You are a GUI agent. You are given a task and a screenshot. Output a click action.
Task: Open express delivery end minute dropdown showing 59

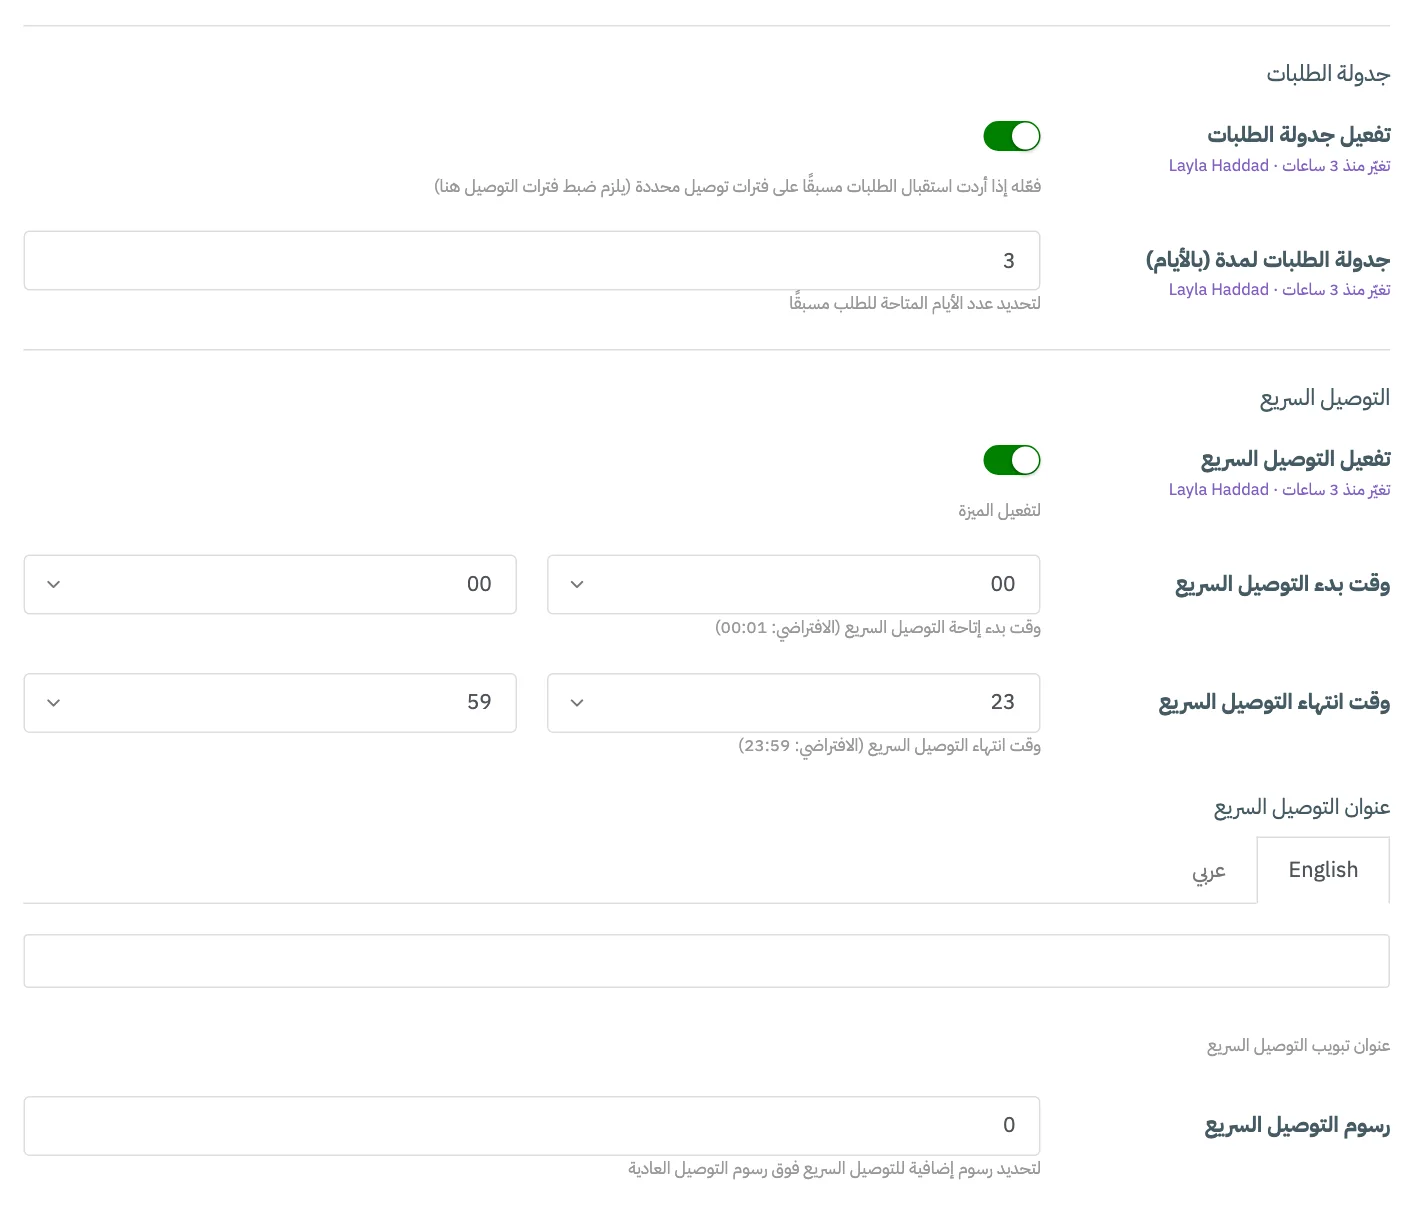[x=270, y=702]
